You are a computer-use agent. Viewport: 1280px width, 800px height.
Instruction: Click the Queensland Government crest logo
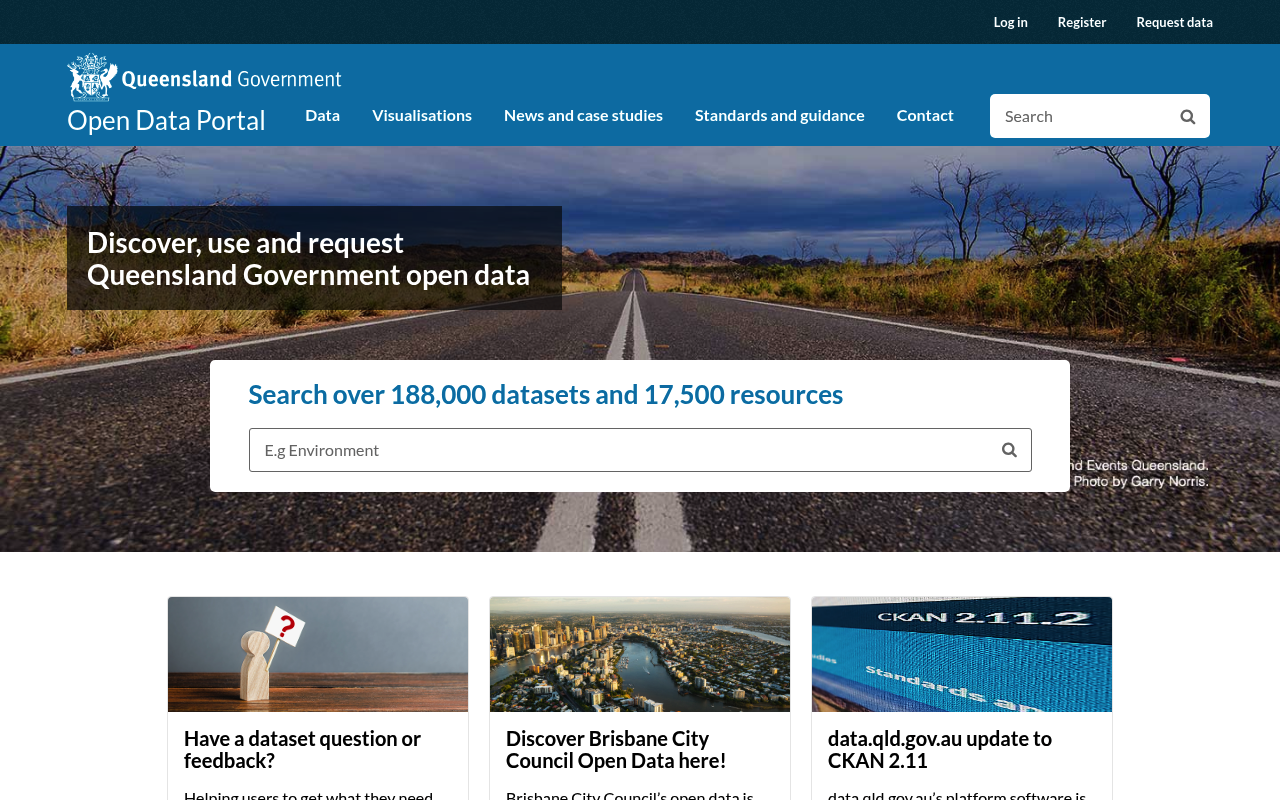(x=204, y=77)
